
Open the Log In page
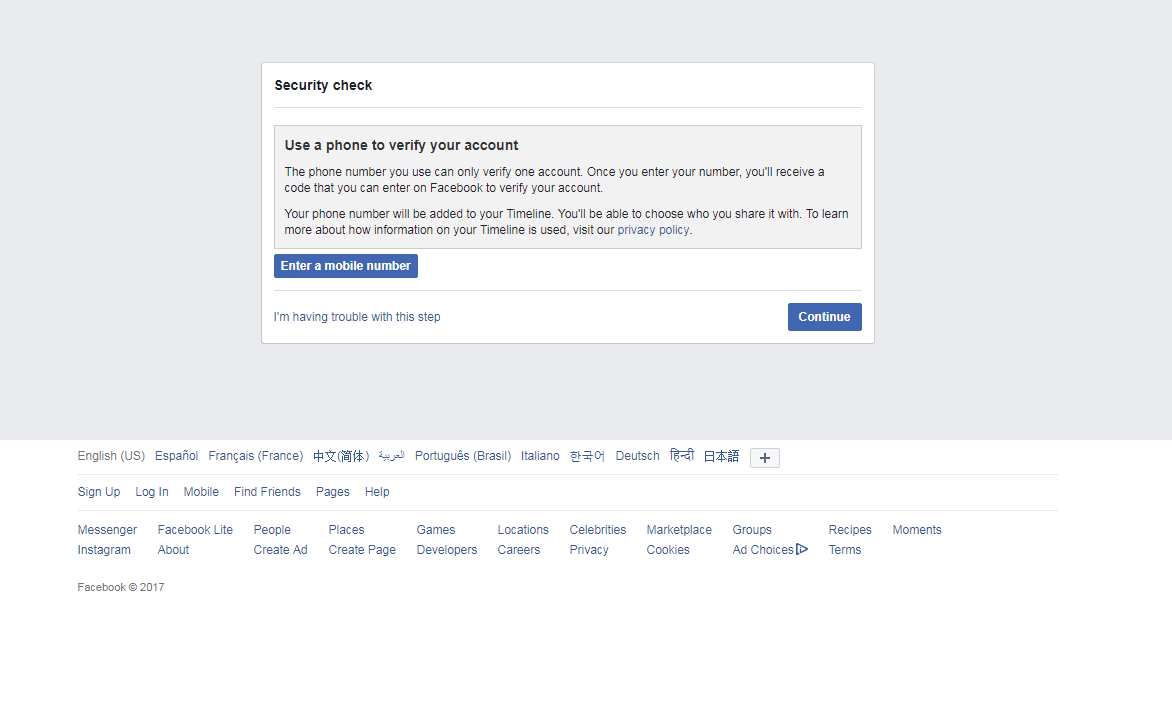coord(151,491)
